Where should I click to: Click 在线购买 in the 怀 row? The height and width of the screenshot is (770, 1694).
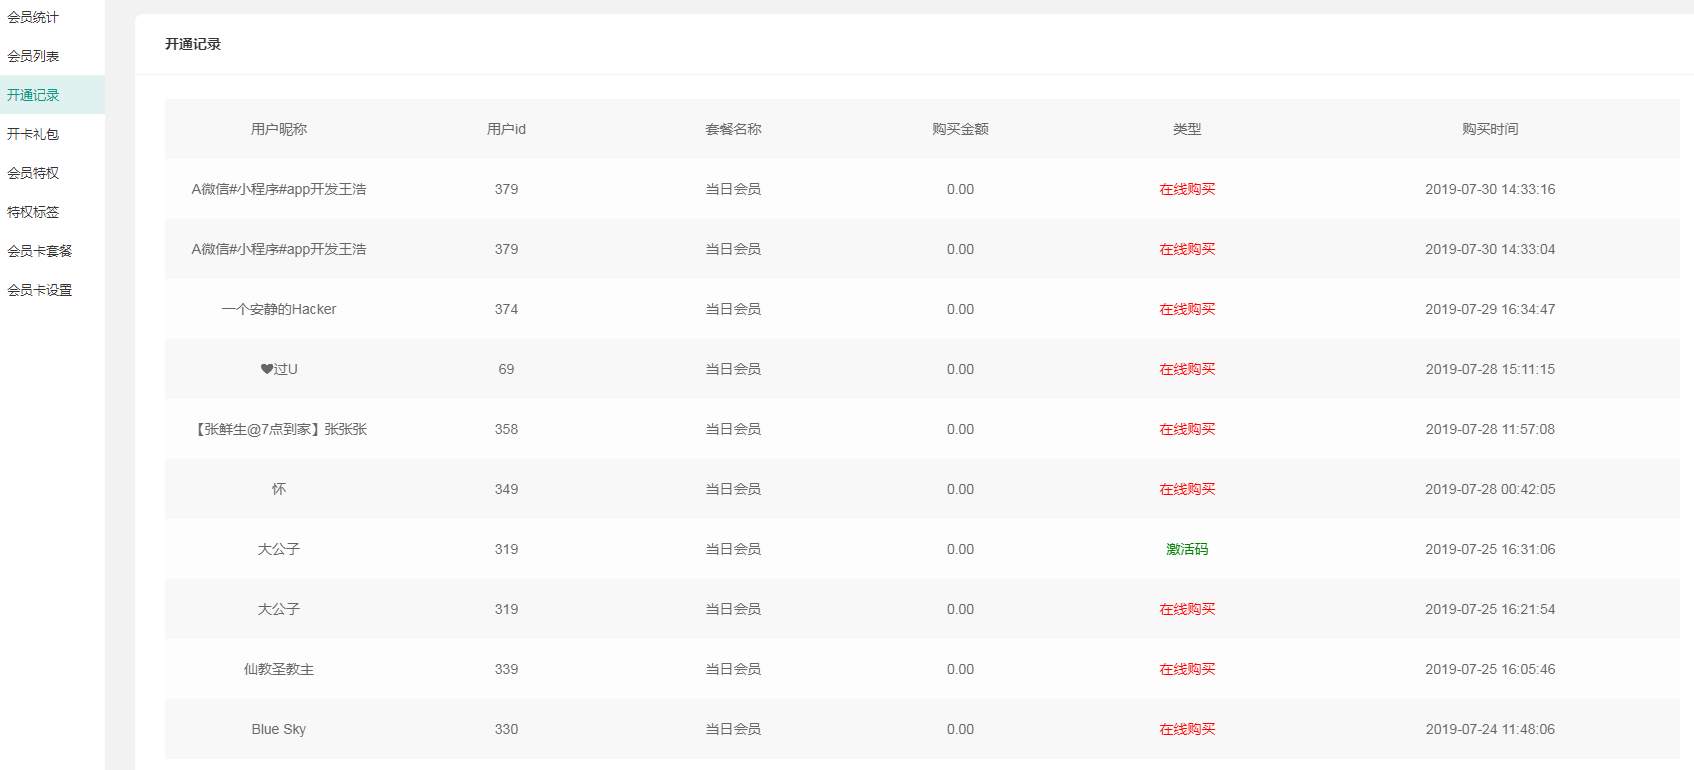(x=1187, y=489)
